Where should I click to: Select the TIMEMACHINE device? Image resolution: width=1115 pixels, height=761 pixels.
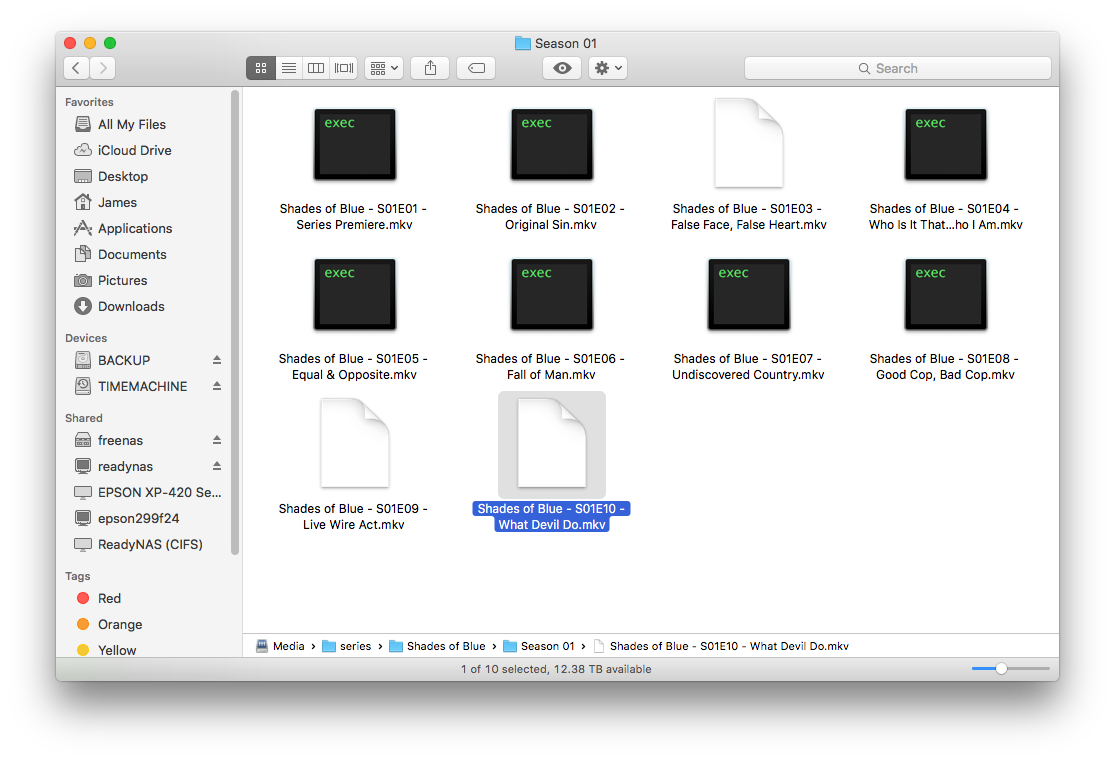coord(142,386)
